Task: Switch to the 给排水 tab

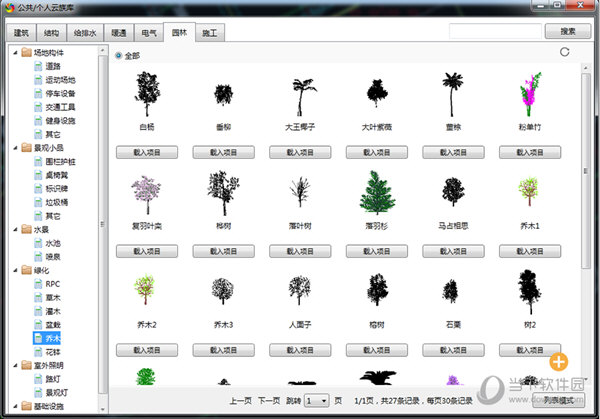Action: [85, 33]
